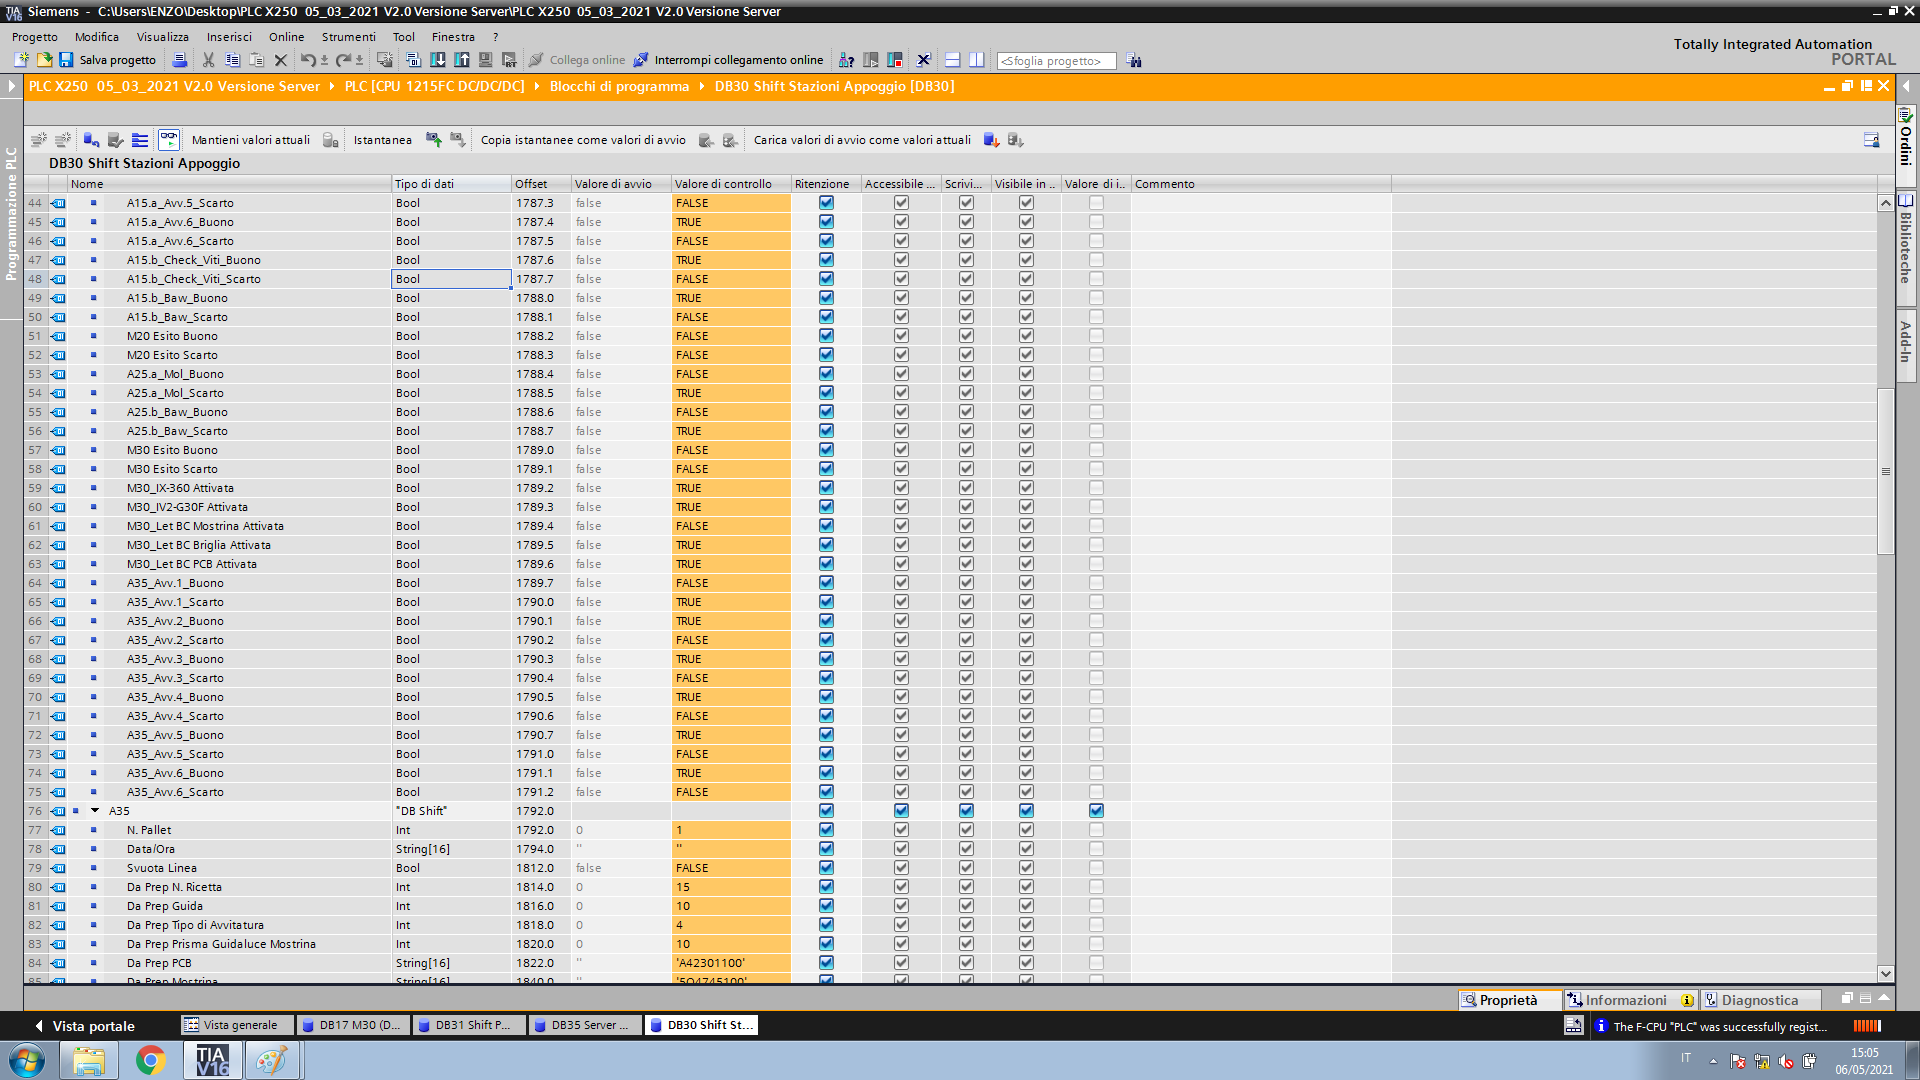Image resolution: width=1920 pixels, height=1080 pixels.
Task: Click split editor horizontally icon
Action: [952, 60]
